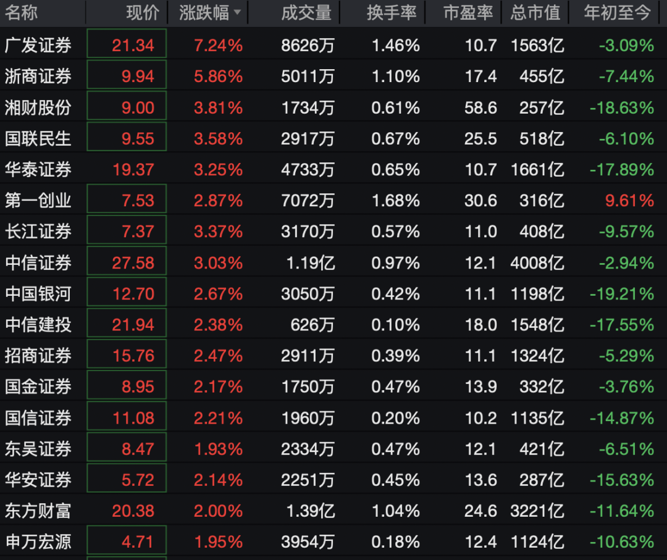This screenshot has height=560, width=667.
Task: Select the 中国银河 stock entry
Action: pos(39,294)
